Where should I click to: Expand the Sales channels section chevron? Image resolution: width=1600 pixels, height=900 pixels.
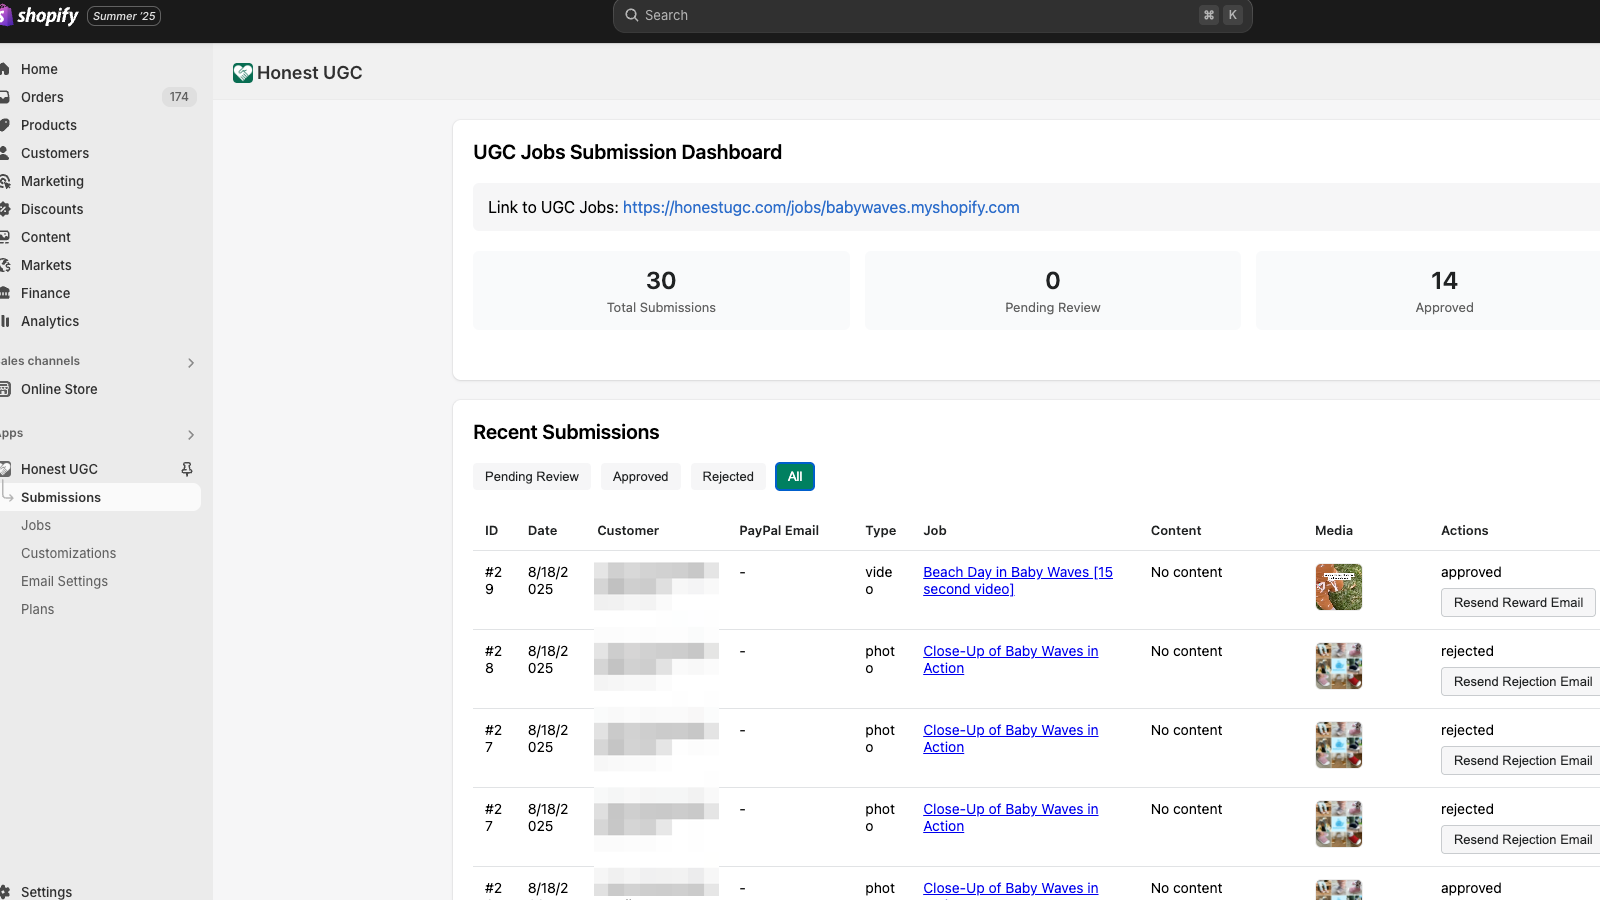(x=191, y=363)
